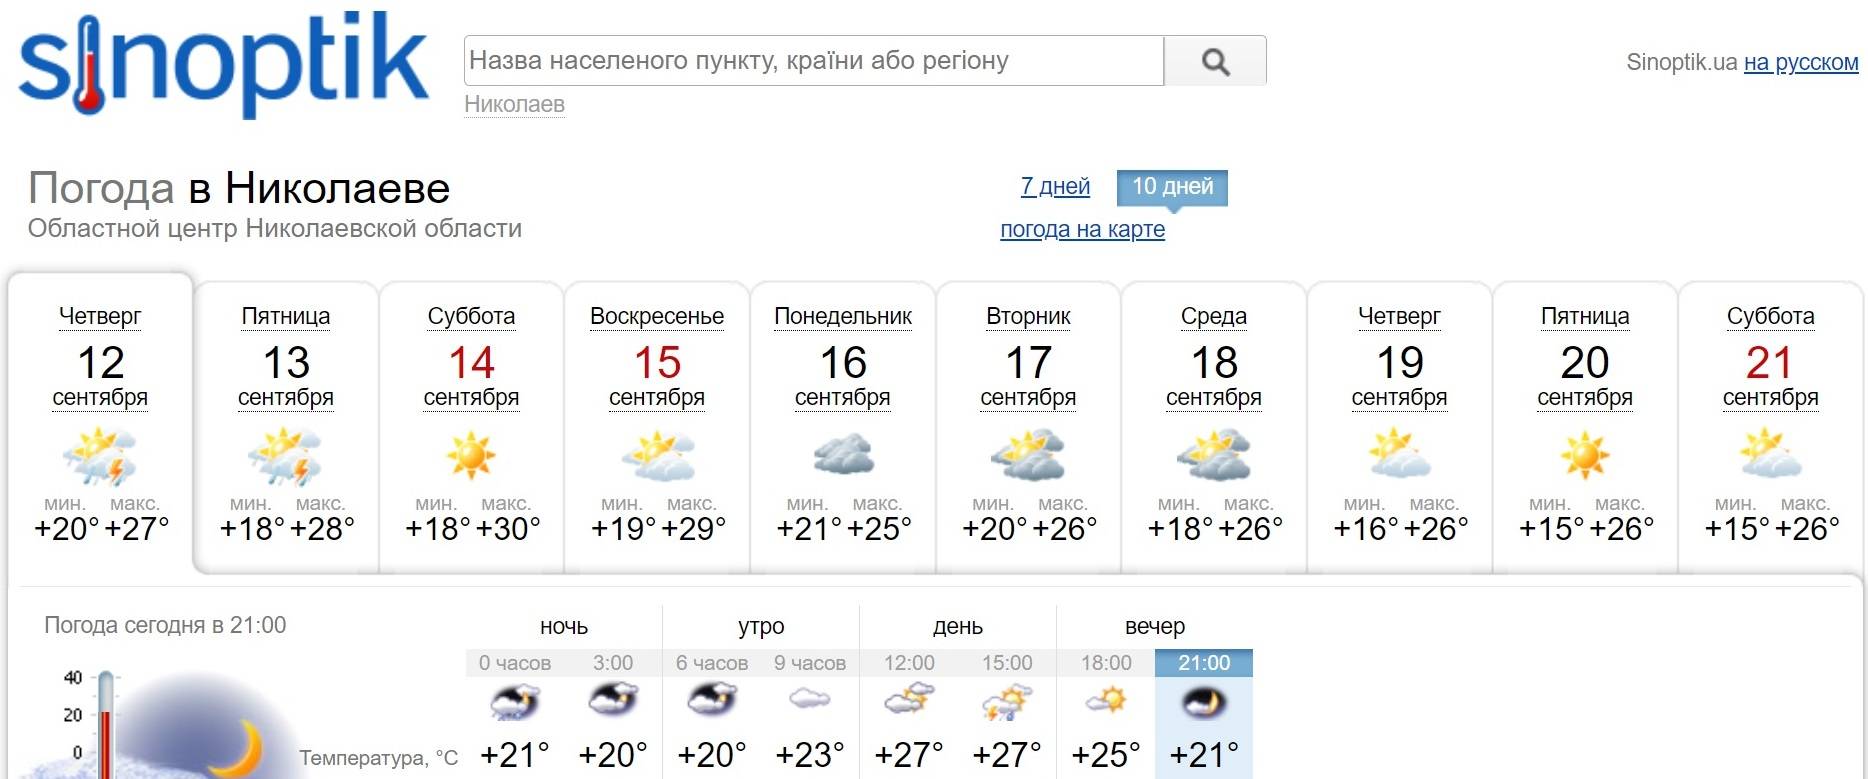Select the 21:00 time column header
Image resolution: width=1868 pixels, height=779 pixels.
pyautogui.click(x=1204, y=663)
